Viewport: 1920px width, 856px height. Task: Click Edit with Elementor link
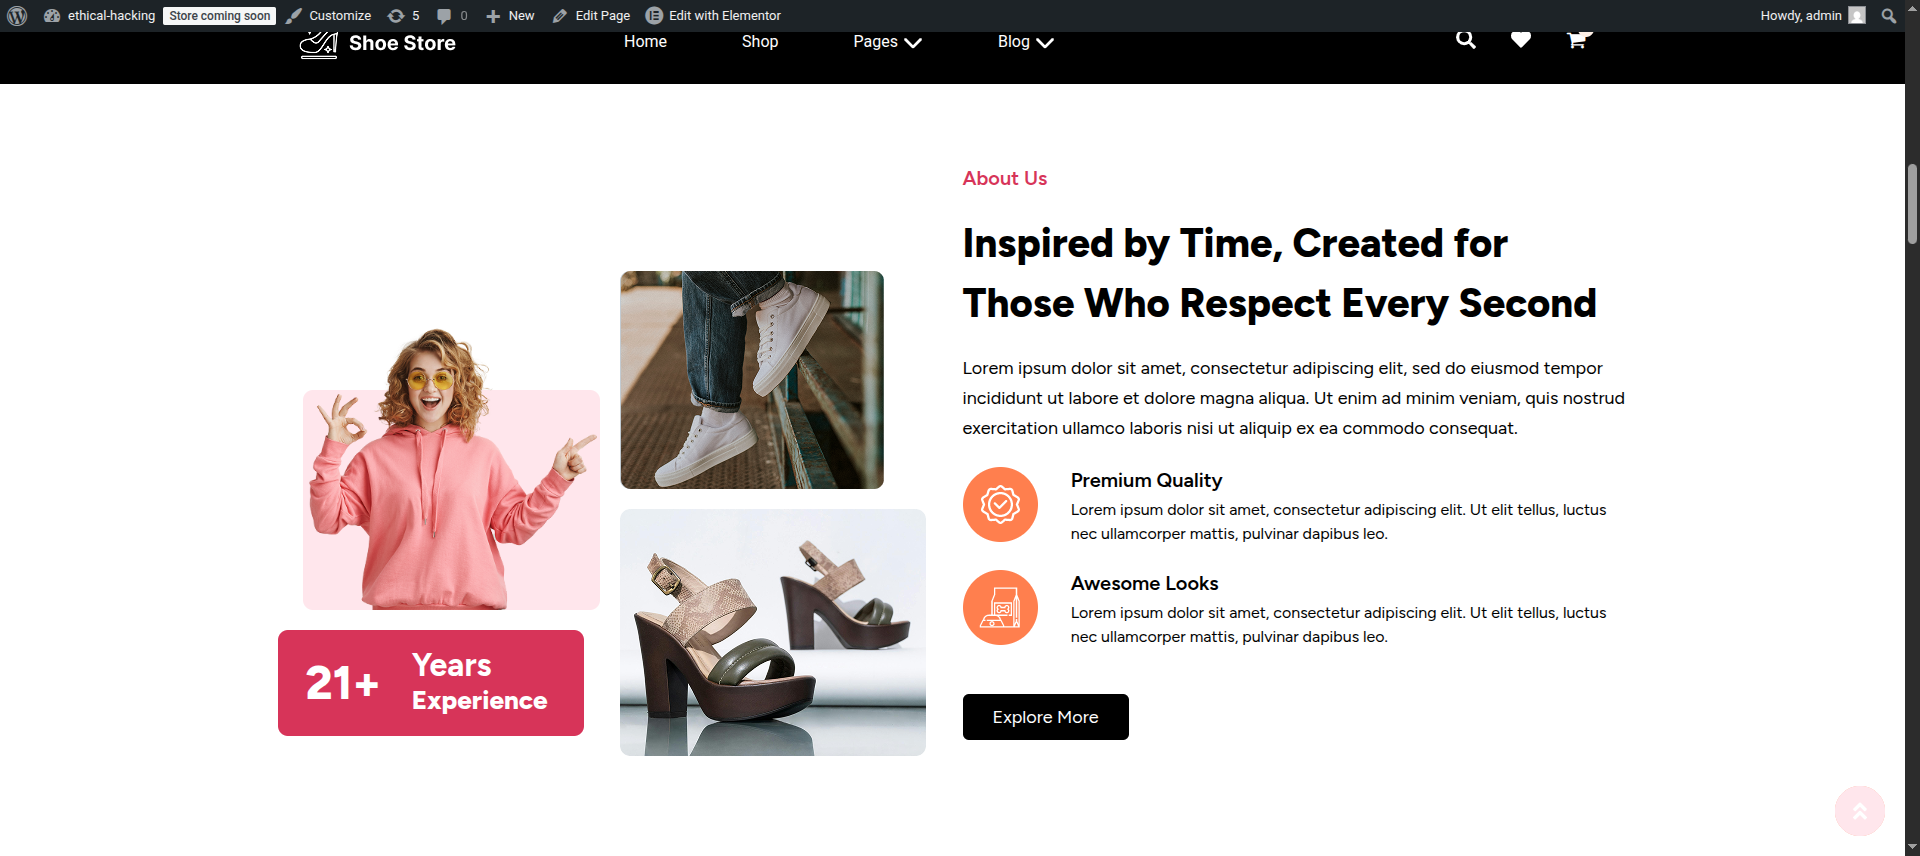coord(713,16)
